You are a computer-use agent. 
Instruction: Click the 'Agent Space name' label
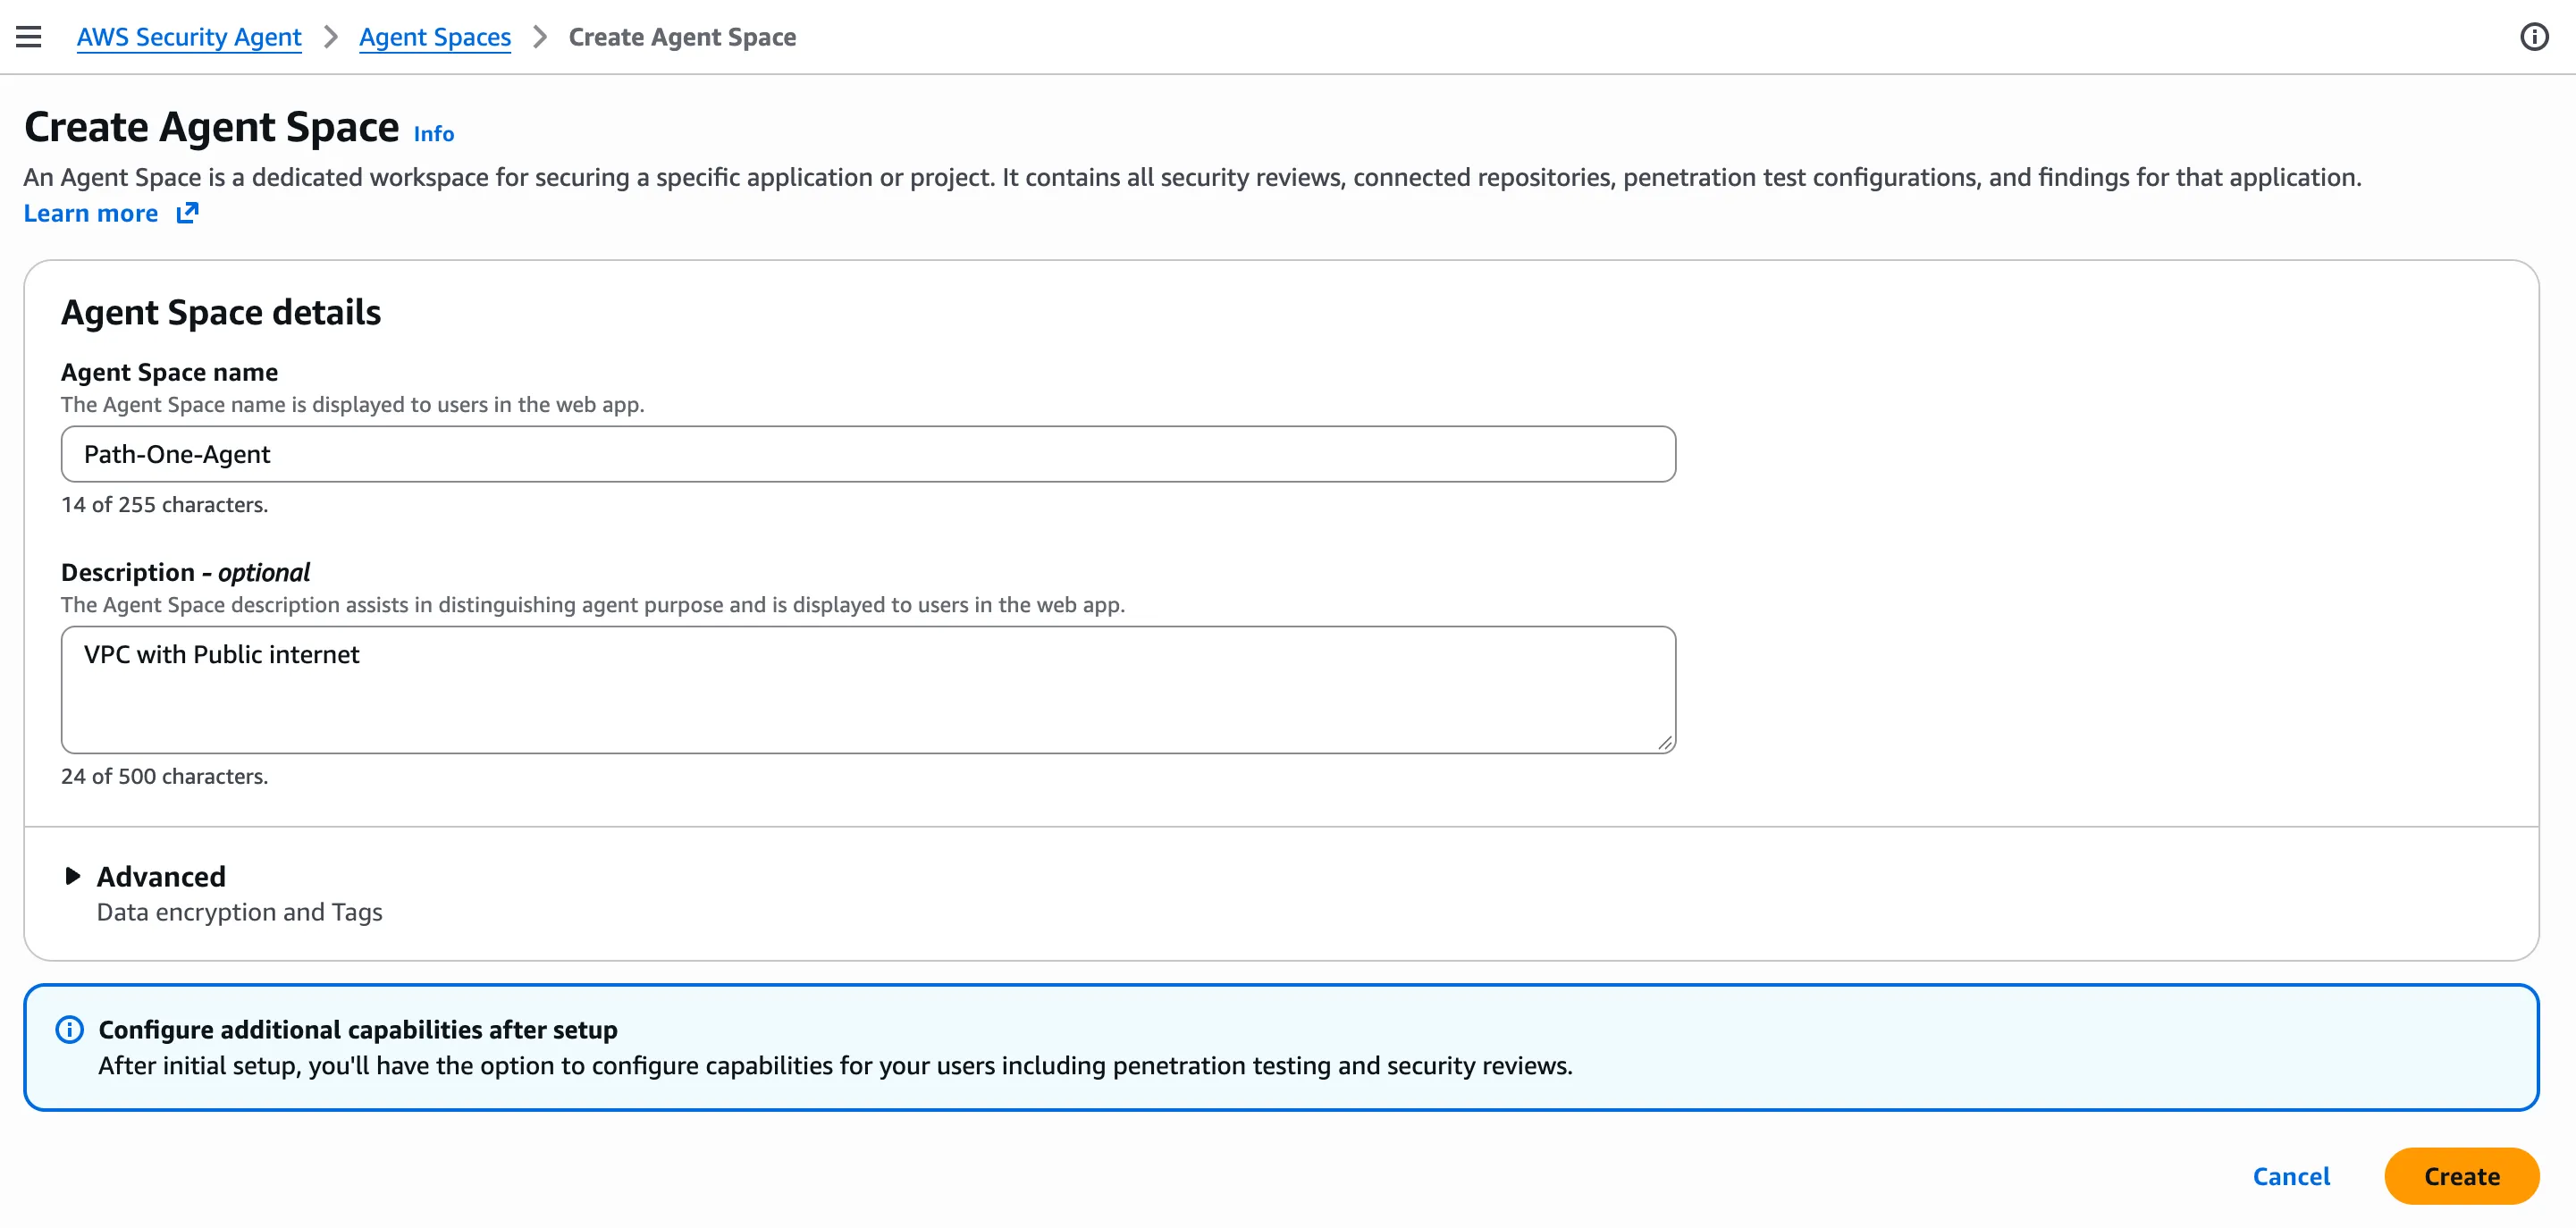(x=170, y=372)
